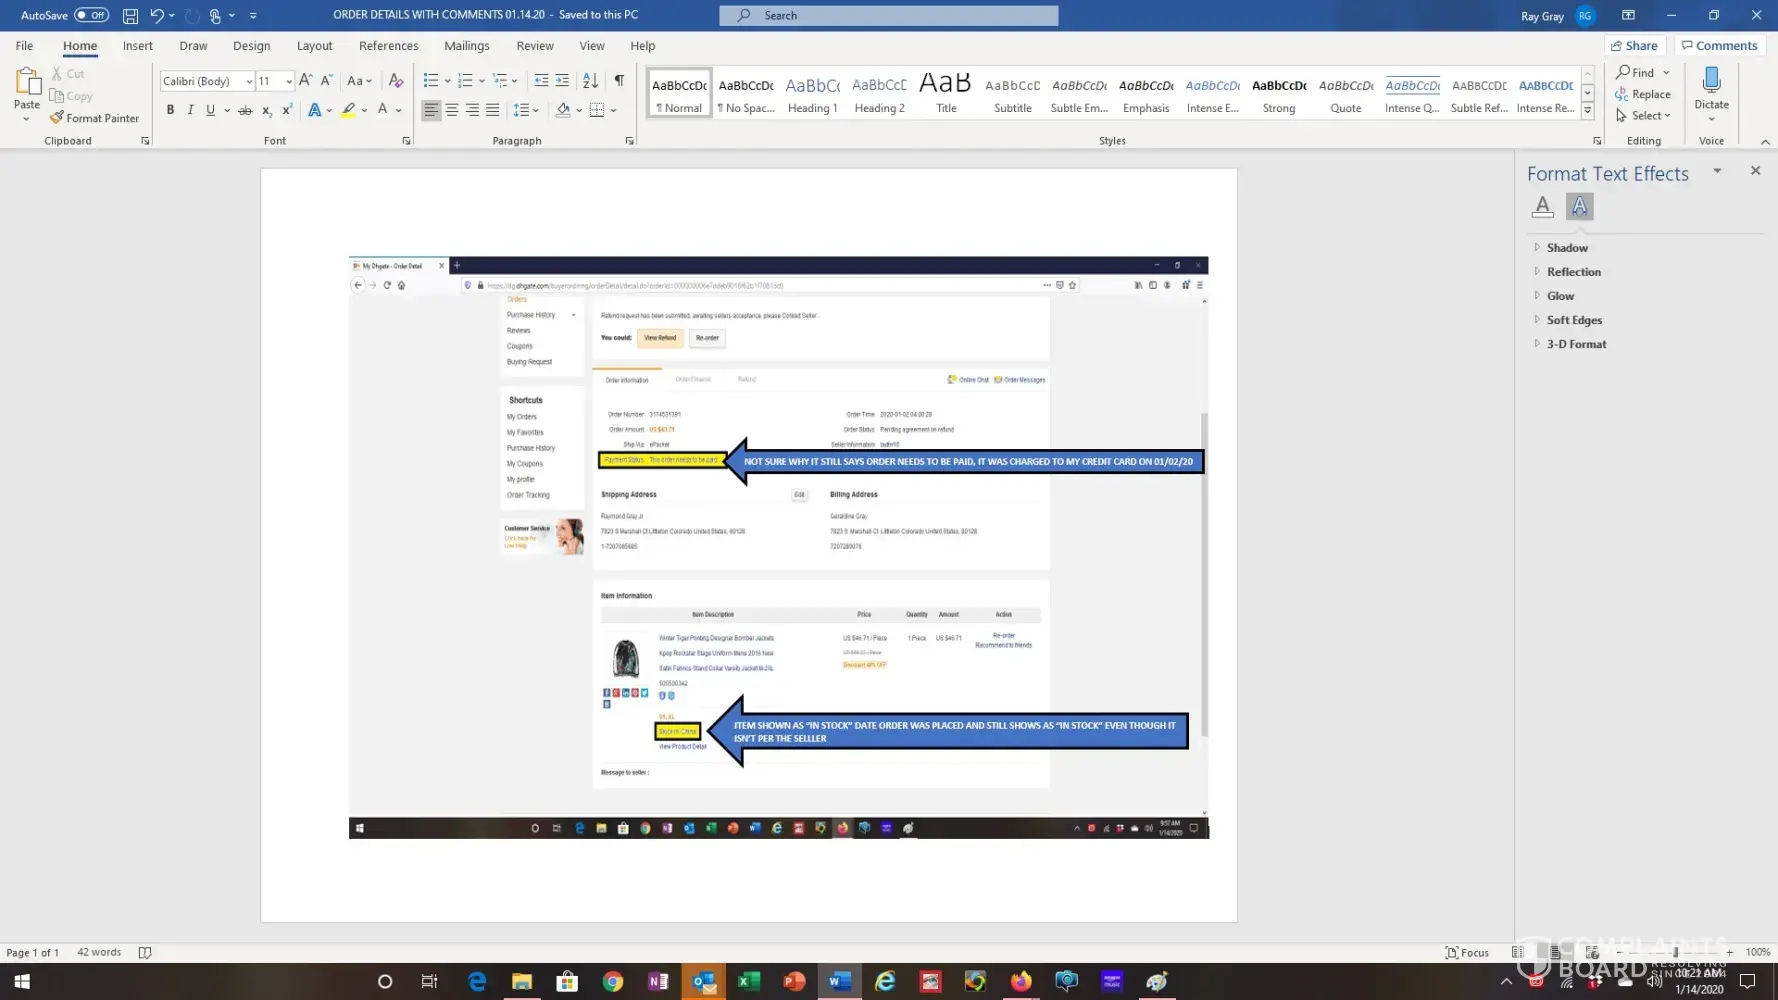
Task: Click the text highlight color swatch
Action: click(x=348, y=110)
